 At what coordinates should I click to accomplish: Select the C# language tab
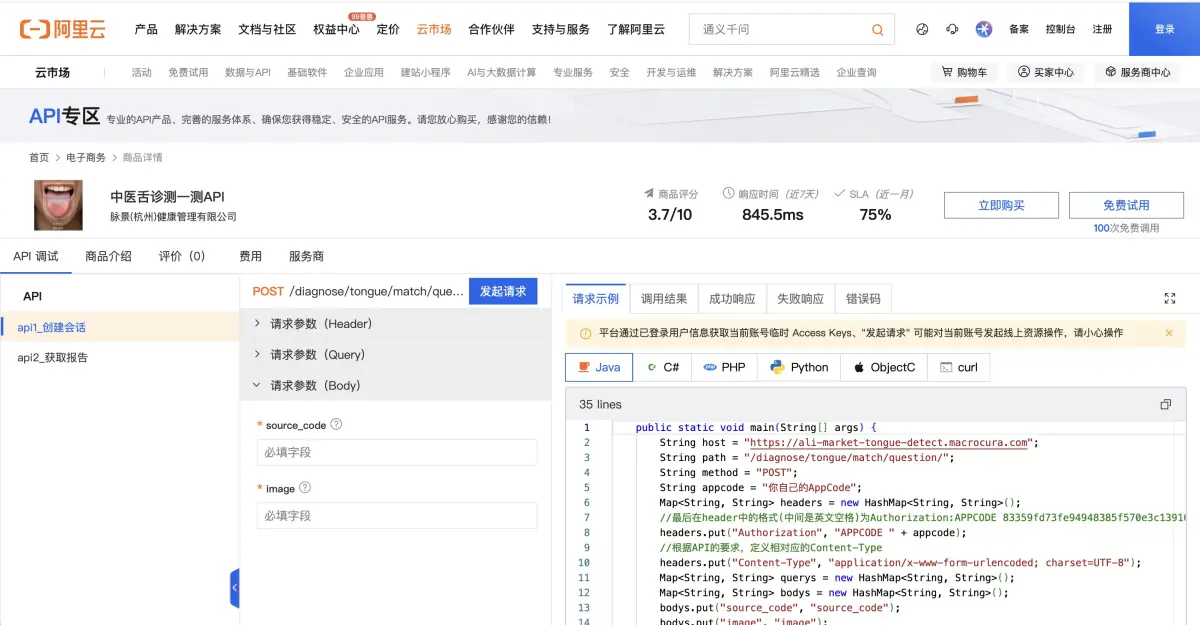pyautogui.click(x=661, y=367)
